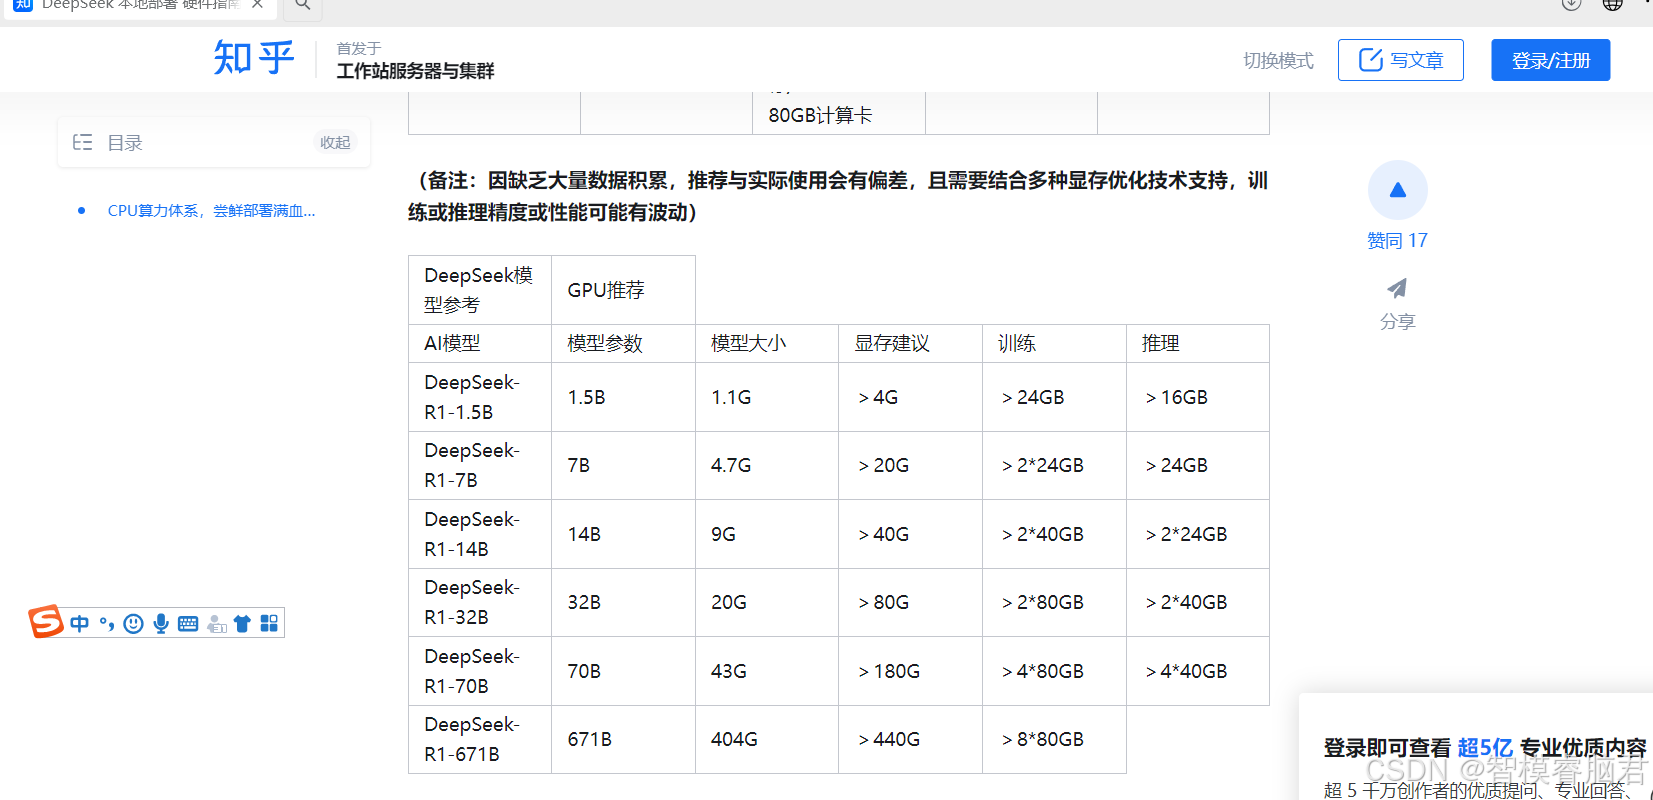
Task: Click the browser tab search magnifier icon
Action: [302, 5]
